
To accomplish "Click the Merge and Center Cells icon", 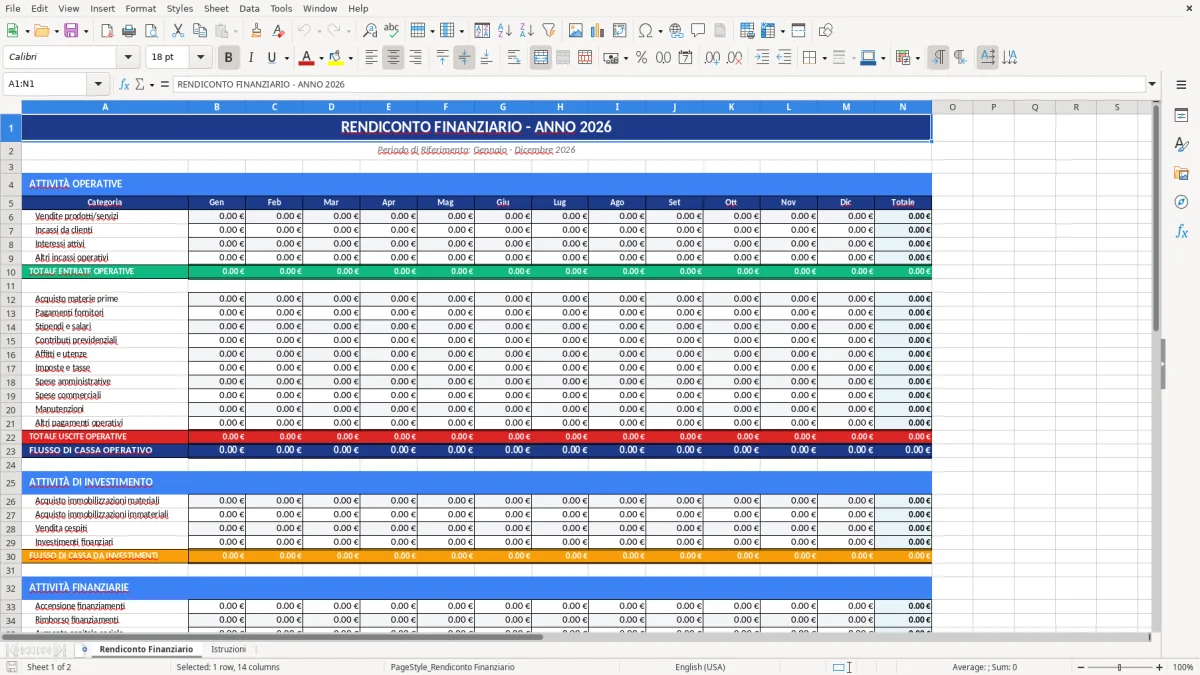I will tap(541, 58).
